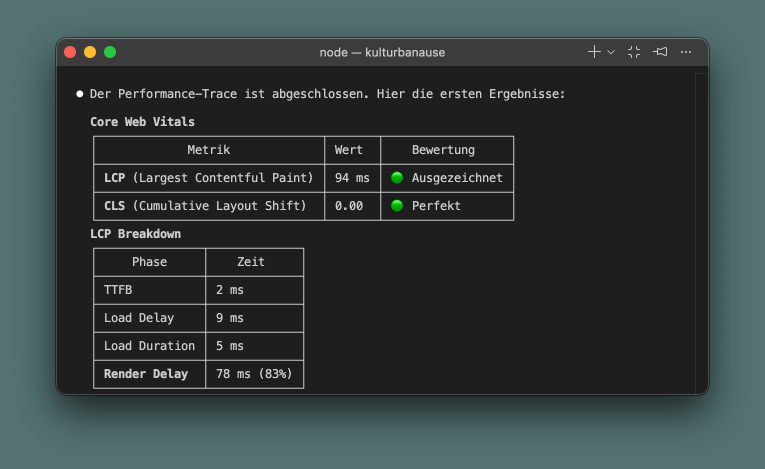Viewport: 765px width, 469px height.
Task: Click the white bullet before the trace message
Action: (80, 94)
